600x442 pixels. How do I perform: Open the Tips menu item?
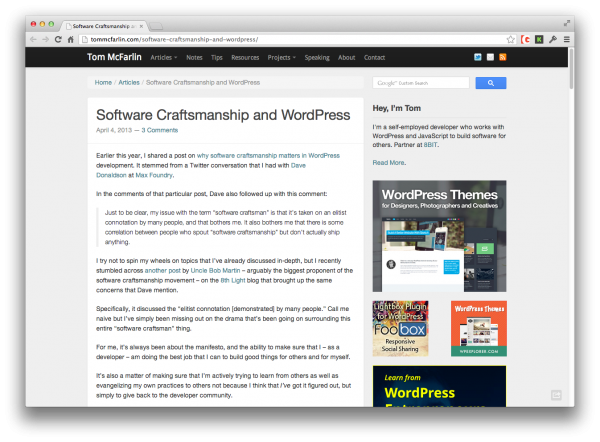tap(217, 57)
